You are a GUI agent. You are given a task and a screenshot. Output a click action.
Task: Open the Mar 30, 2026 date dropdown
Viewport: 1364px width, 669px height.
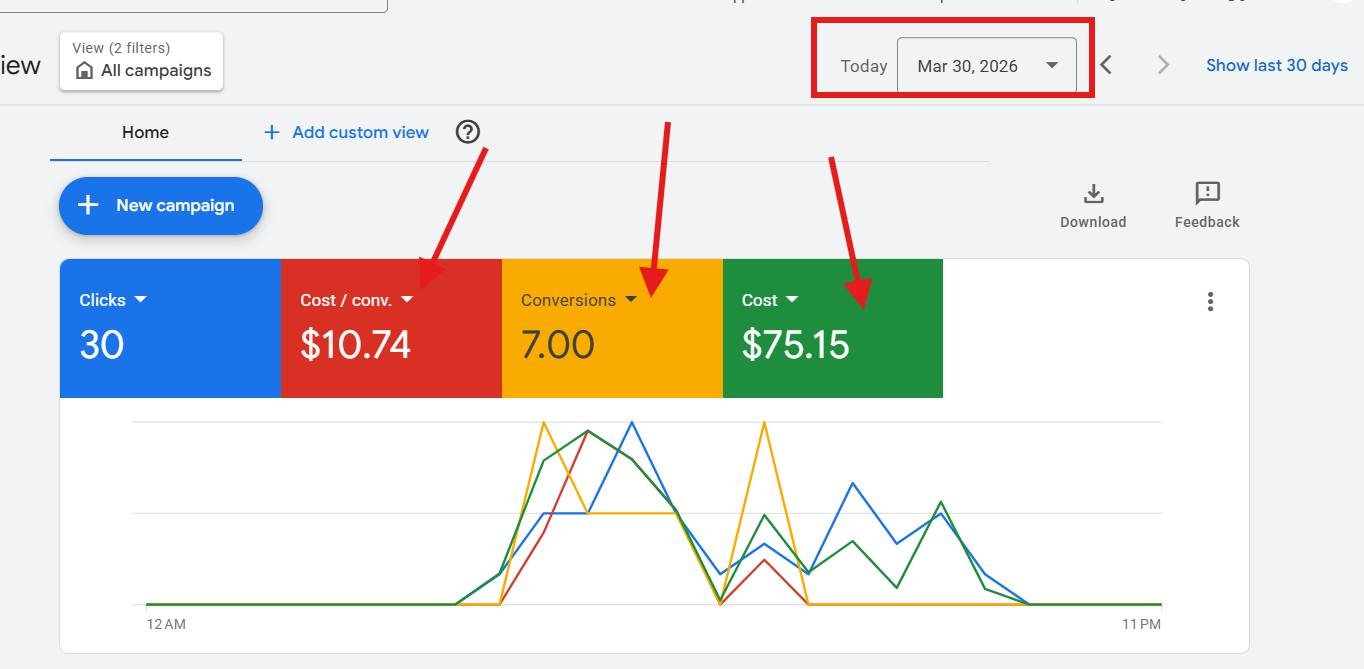(x=987, y=65)
